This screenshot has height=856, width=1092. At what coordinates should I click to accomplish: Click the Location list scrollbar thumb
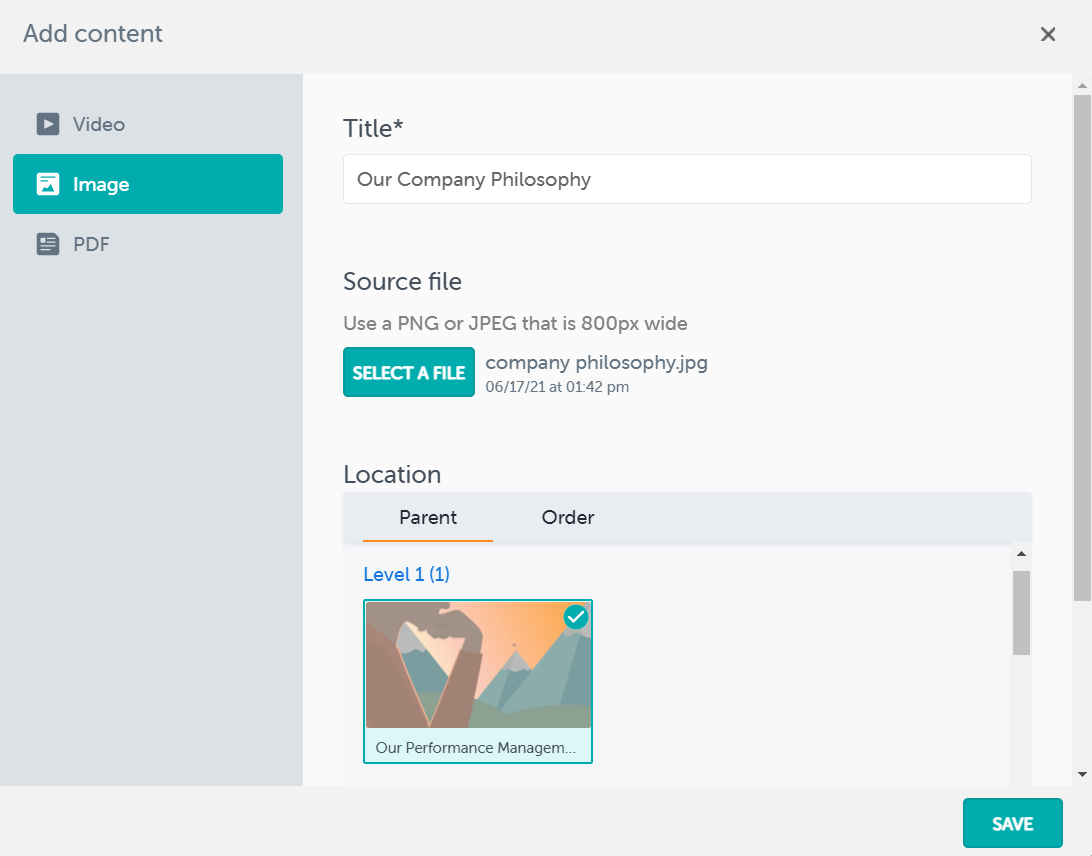coord(1021,612)
